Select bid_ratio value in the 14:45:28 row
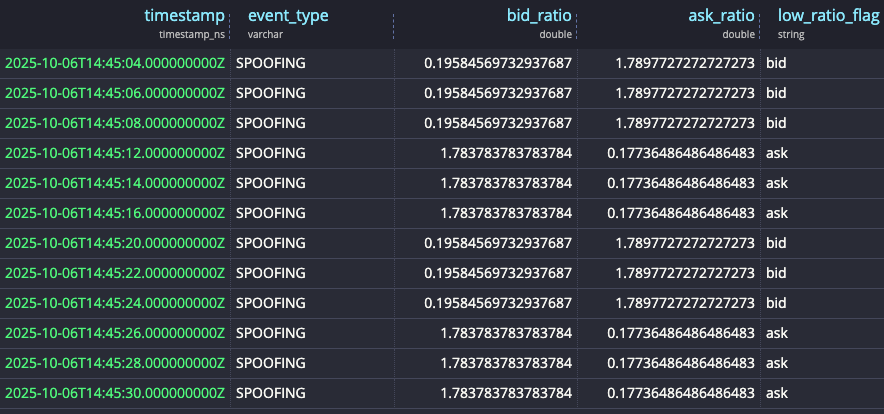Viewport: 884px width, 414px height. [507, 363]
